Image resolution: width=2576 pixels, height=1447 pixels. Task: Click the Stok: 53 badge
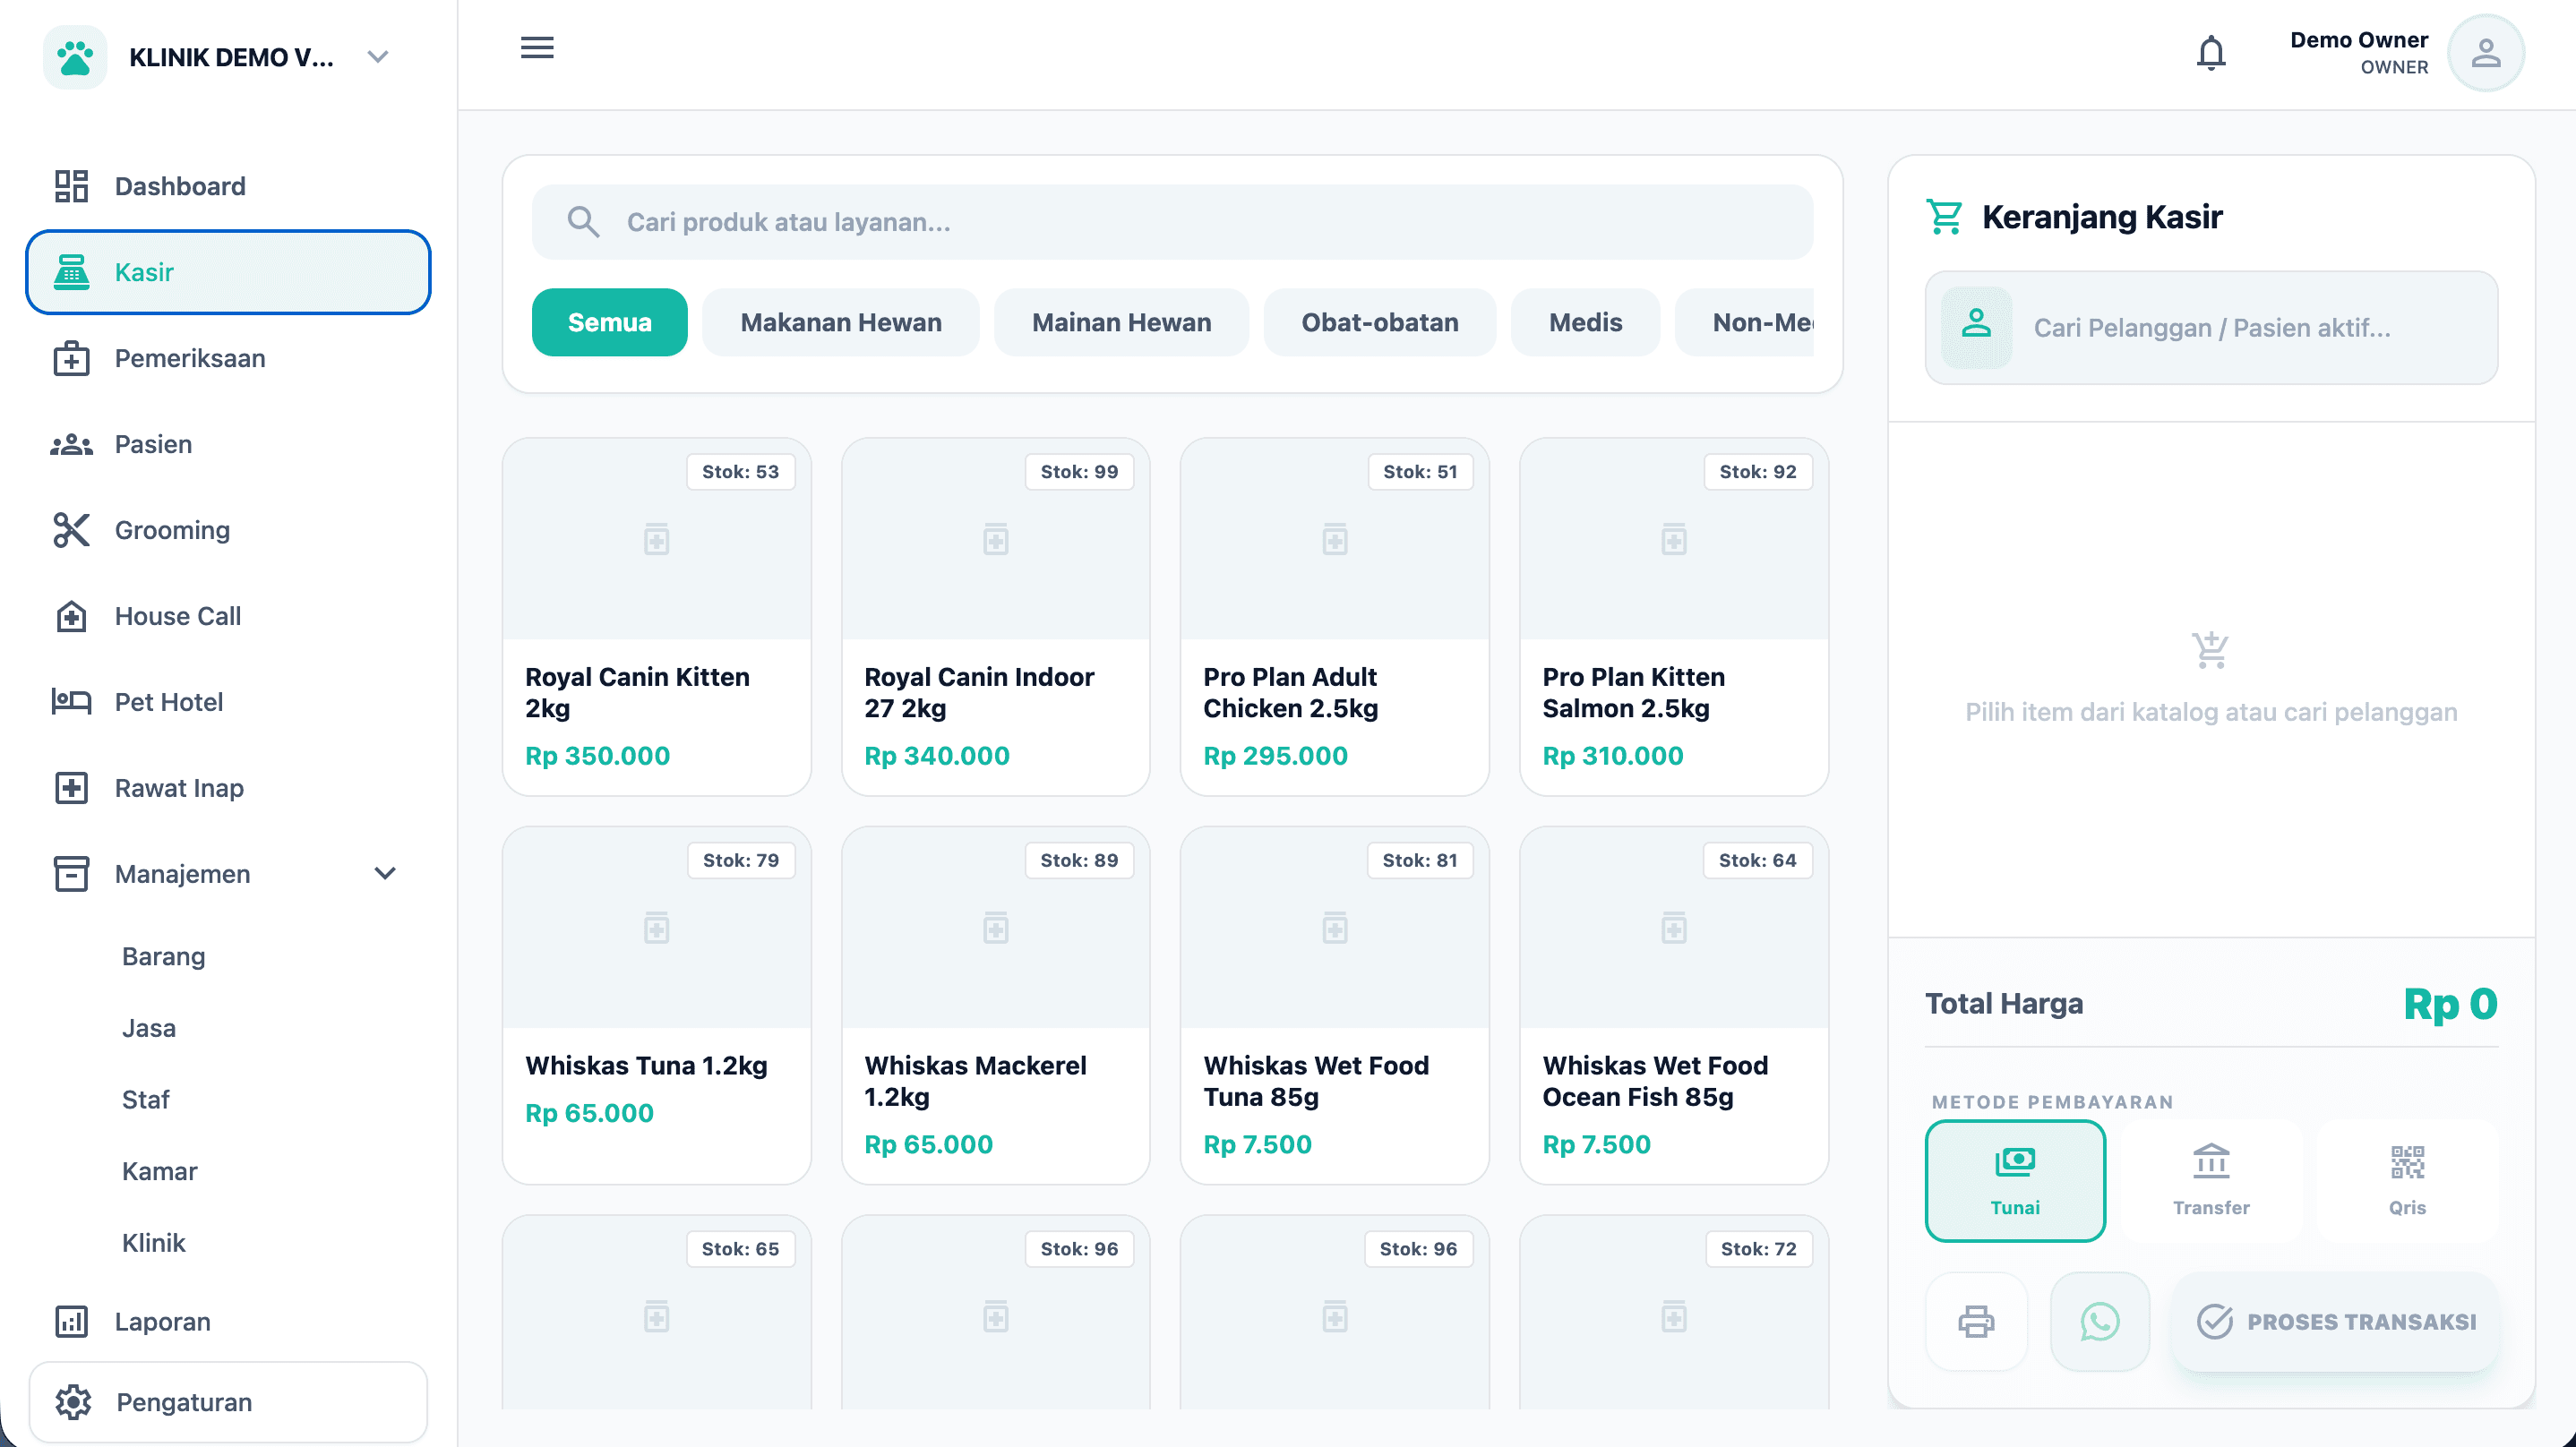740,471
